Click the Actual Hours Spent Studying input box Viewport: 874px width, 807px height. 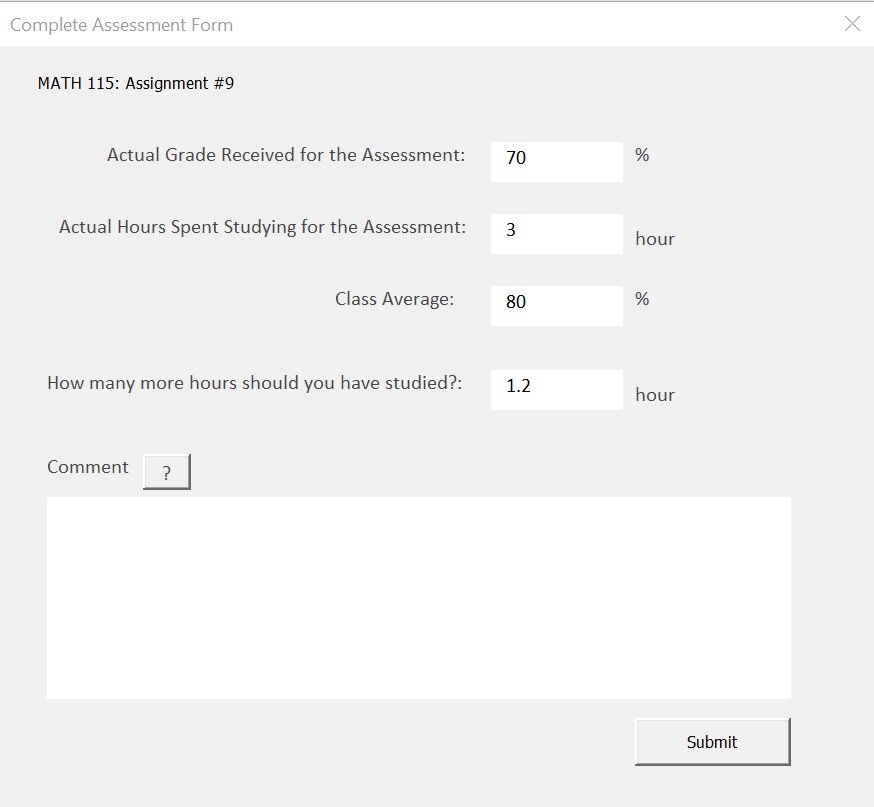pyautogui.click(x=556, y=233)
